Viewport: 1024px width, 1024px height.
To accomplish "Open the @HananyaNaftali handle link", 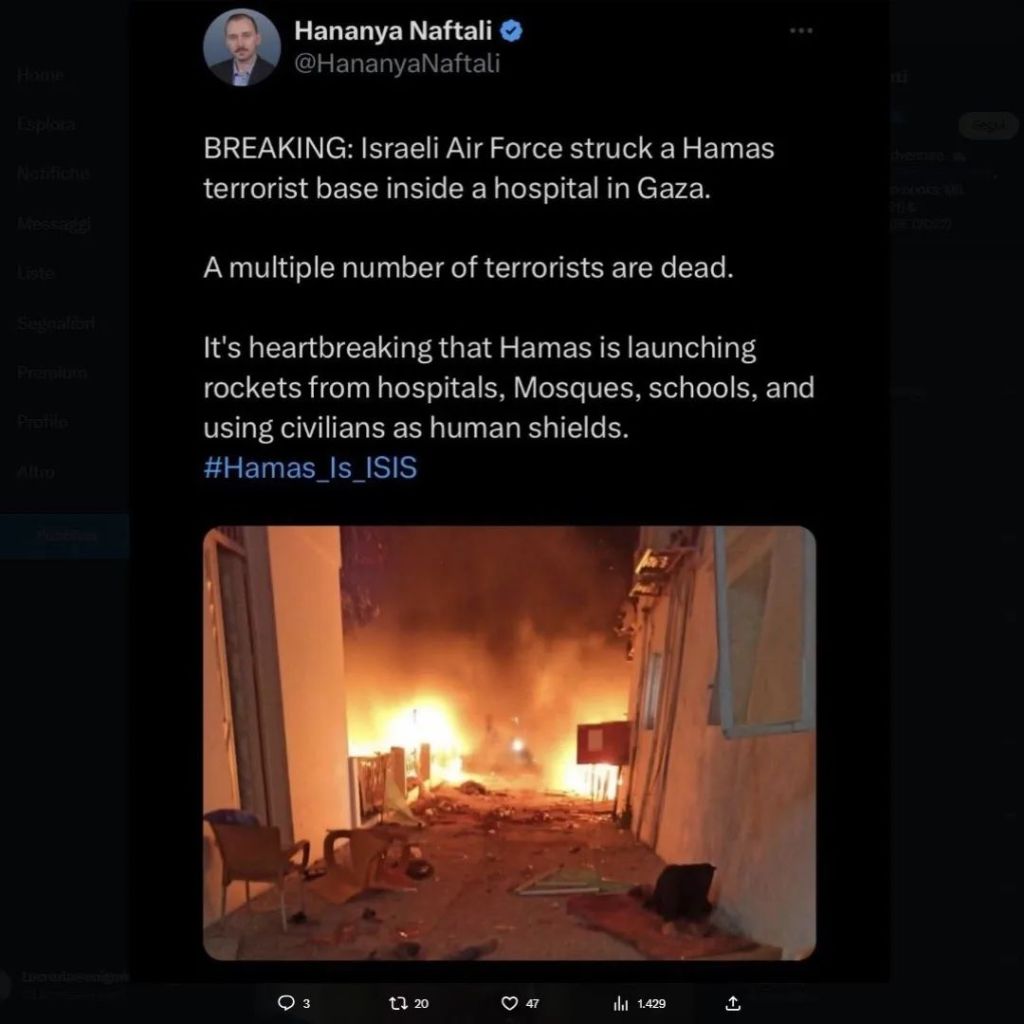I will tap(397, 63).
